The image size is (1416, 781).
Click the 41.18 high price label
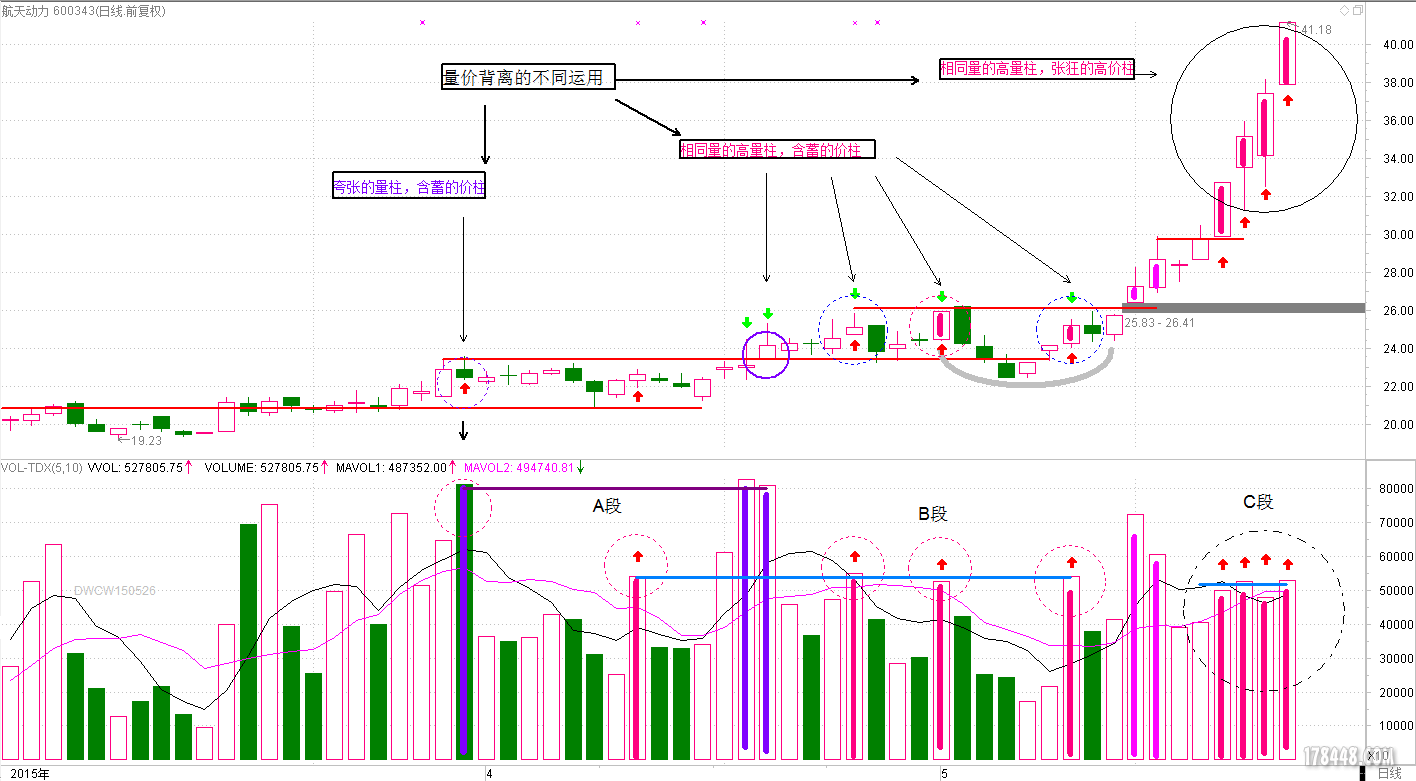pos(1316,30)
